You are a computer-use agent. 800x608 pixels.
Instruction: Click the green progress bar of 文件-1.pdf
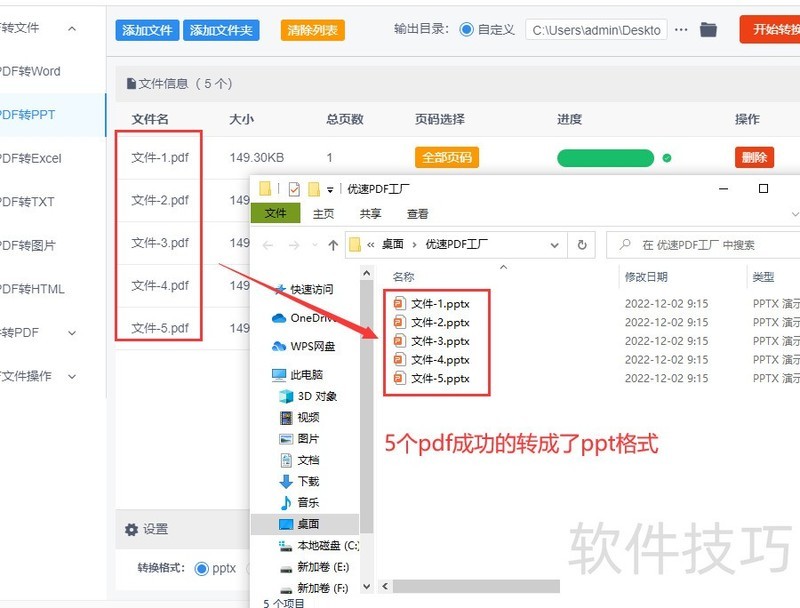(604, 159)
